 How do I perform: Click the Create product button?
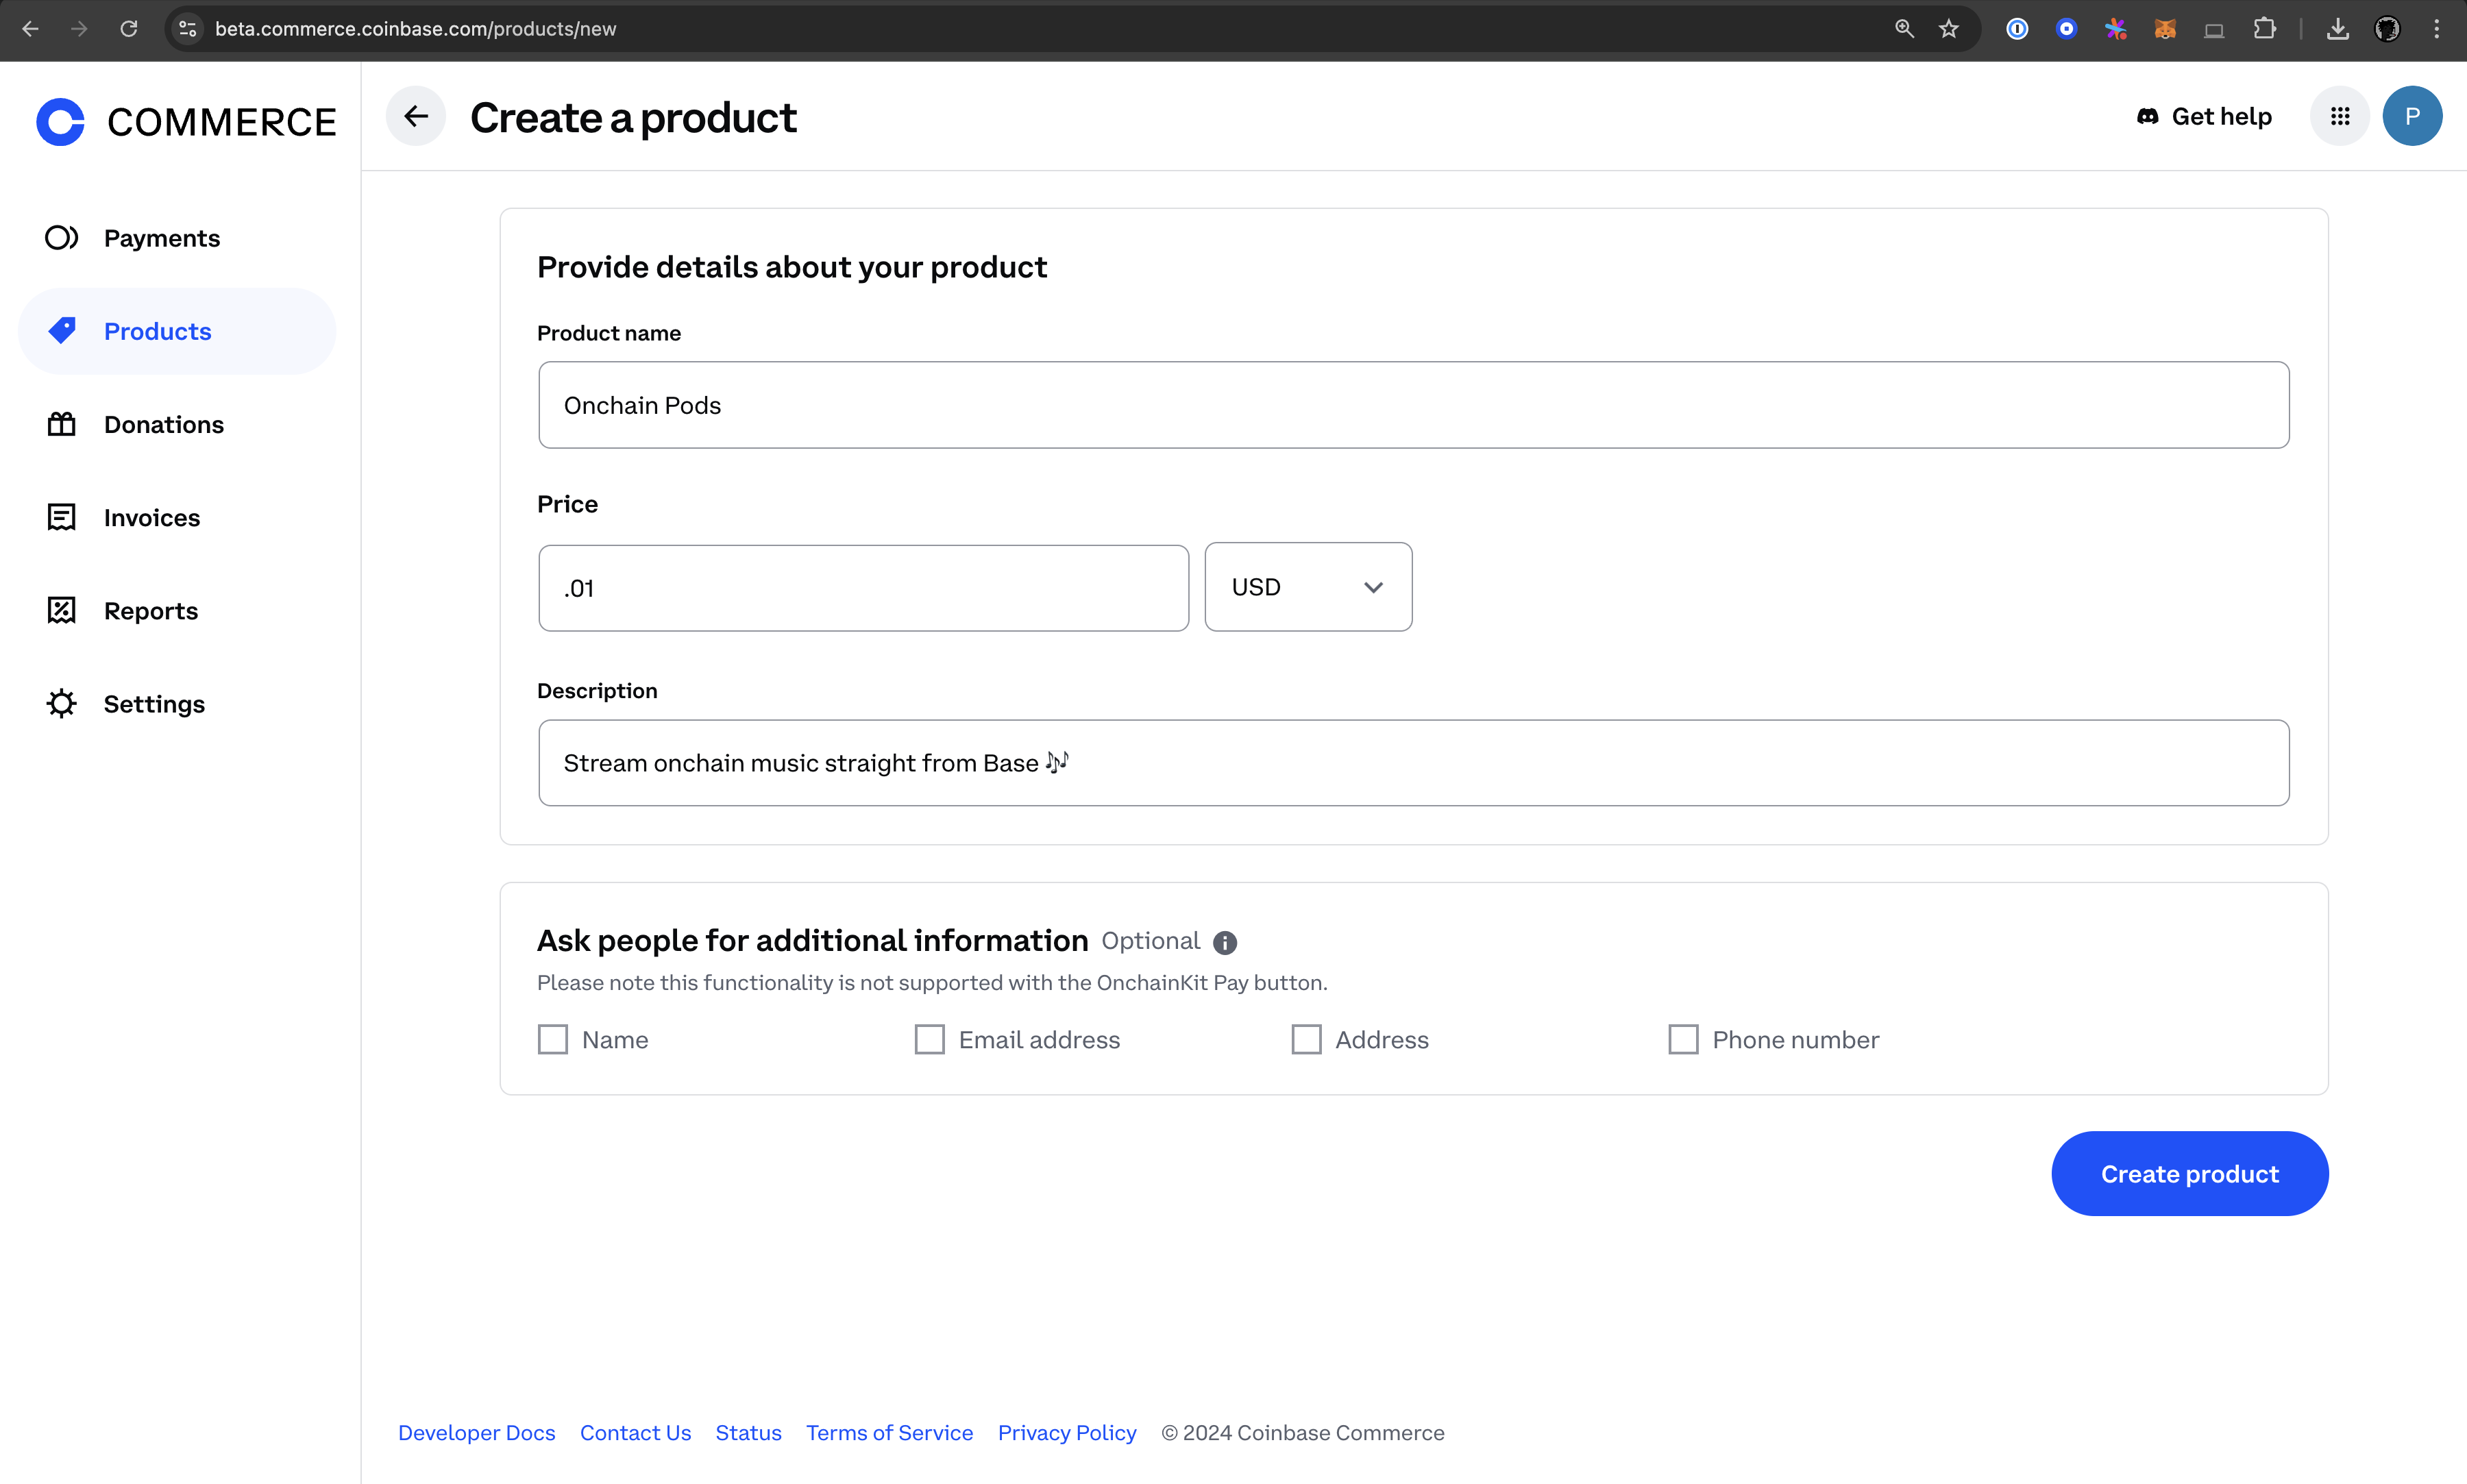[x=2189, y=1174]
